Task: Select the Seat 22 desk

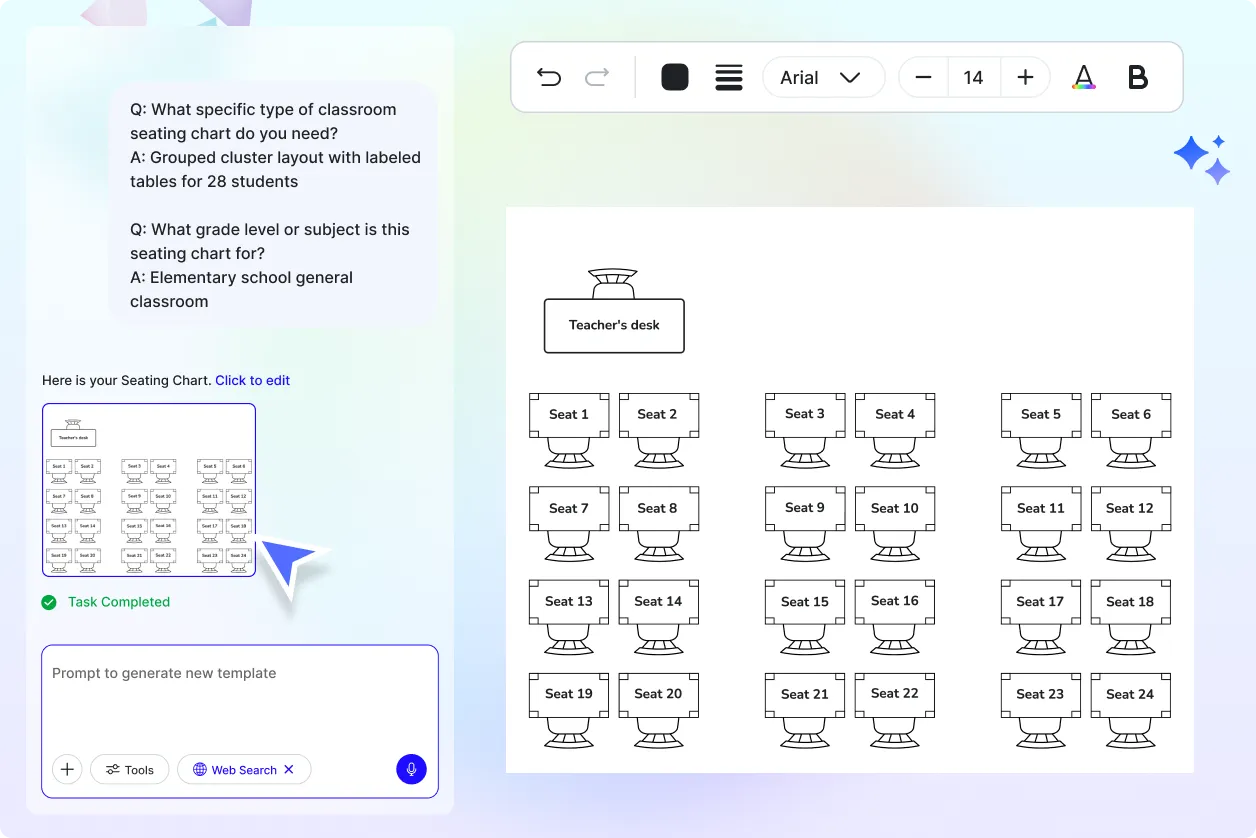Action: pos(895,695)
